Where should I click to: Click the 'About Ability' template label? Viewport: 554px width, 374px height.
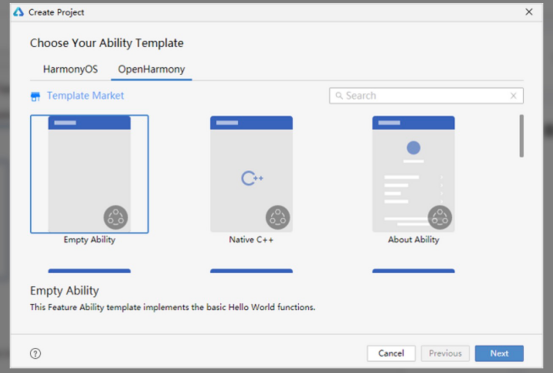click(x=413, y=240)
